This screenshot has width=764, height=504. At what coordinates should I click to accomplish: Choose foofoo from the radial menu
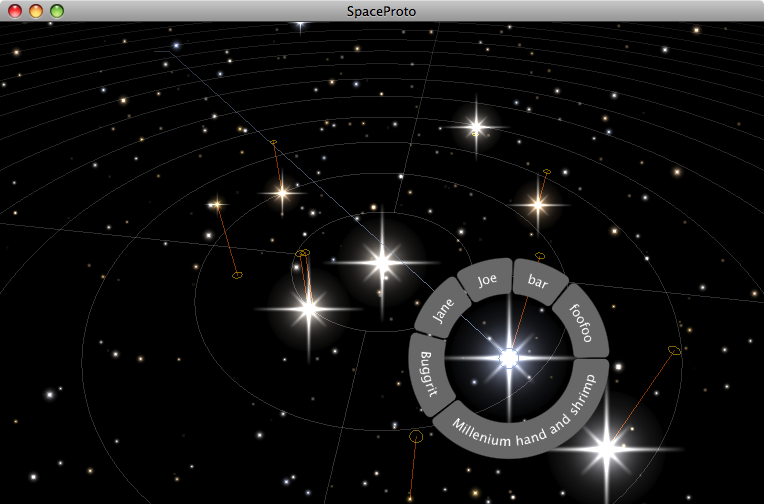point(581,322)
